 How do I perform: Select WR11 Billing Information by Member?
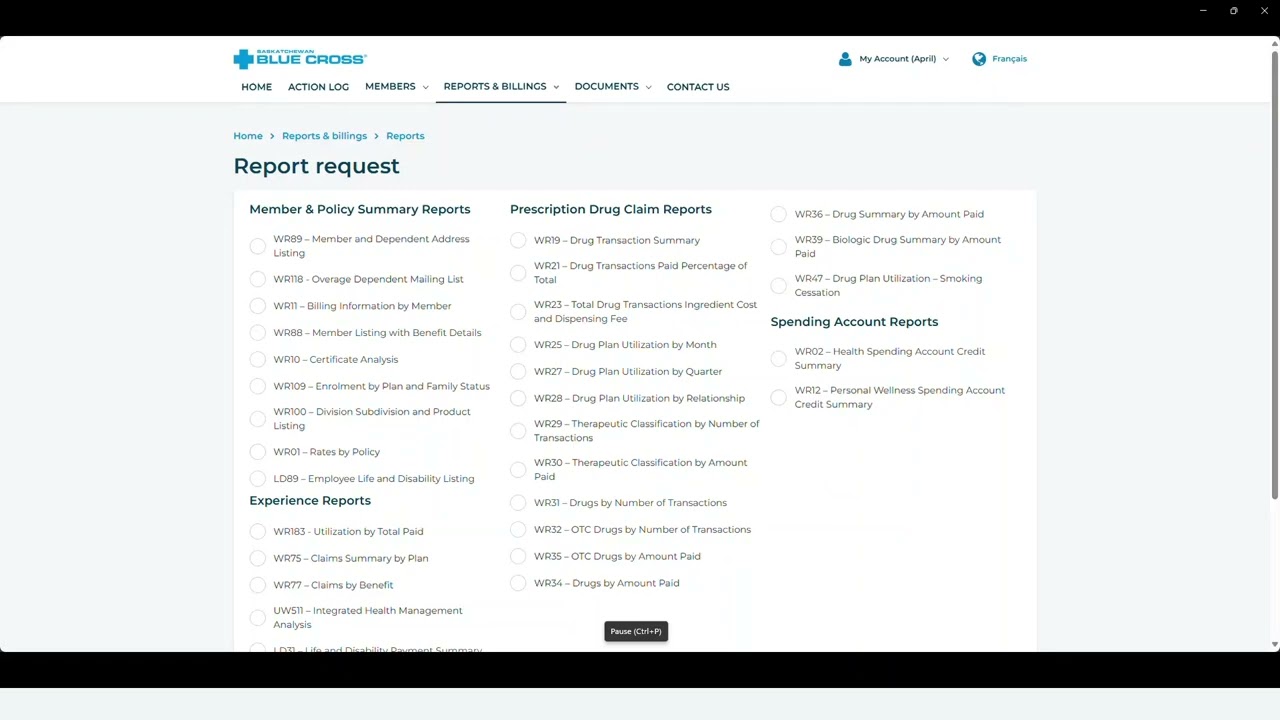pos(258,306)
